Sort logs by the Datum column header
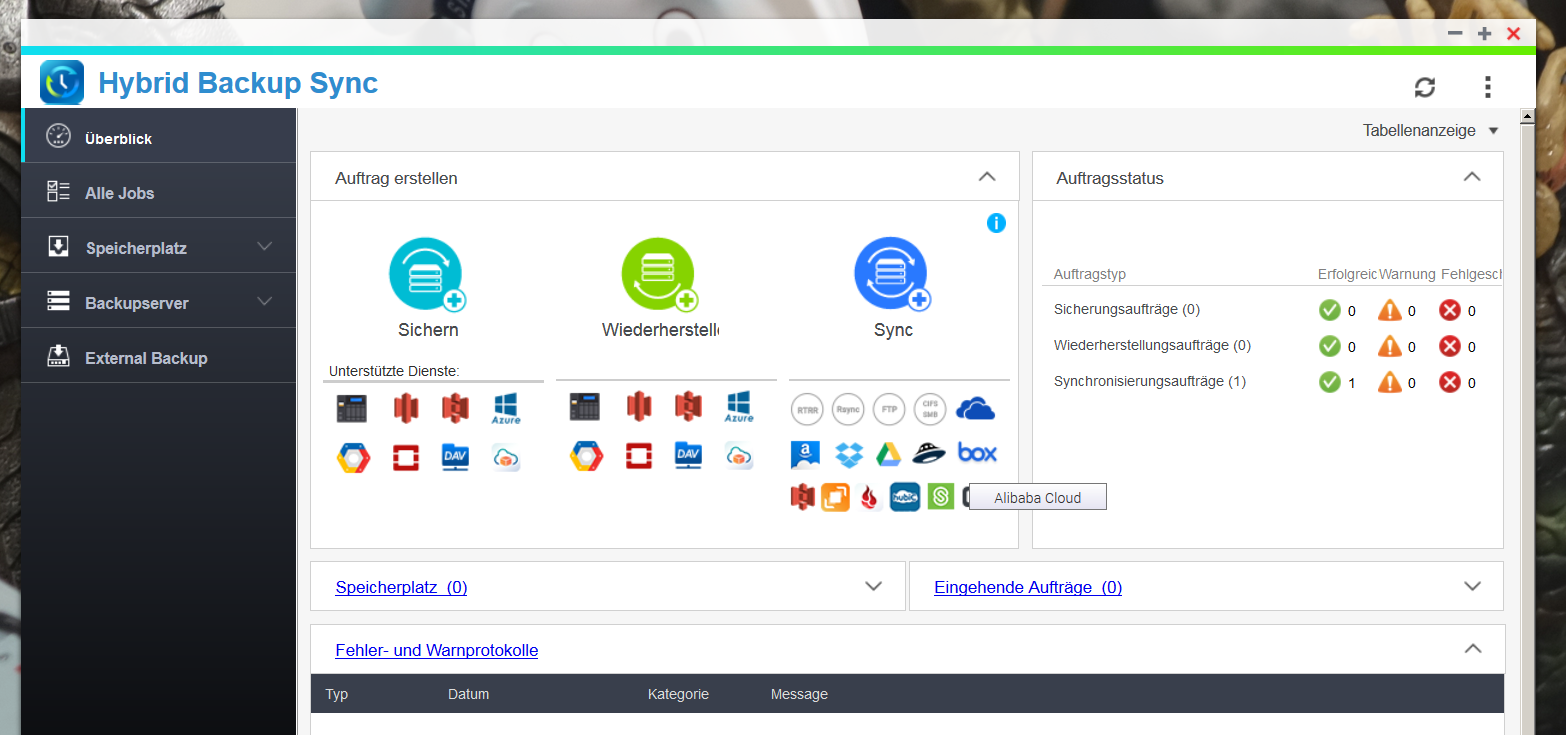This screenshot has height=735, width=1566. pyautogui.click(x=468, y=694)
